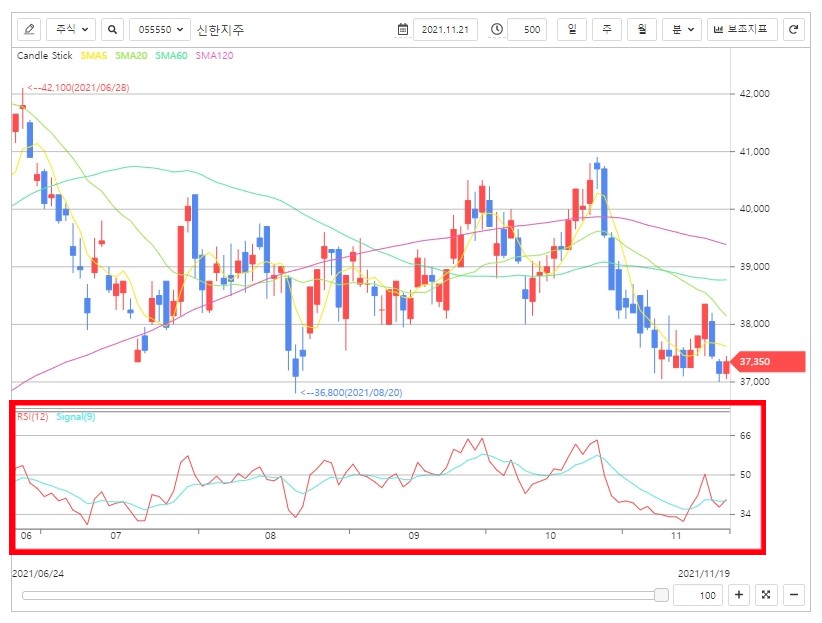Zoom out with the minus button
This screenshot has height=623, width=822.
pos(794,595)
